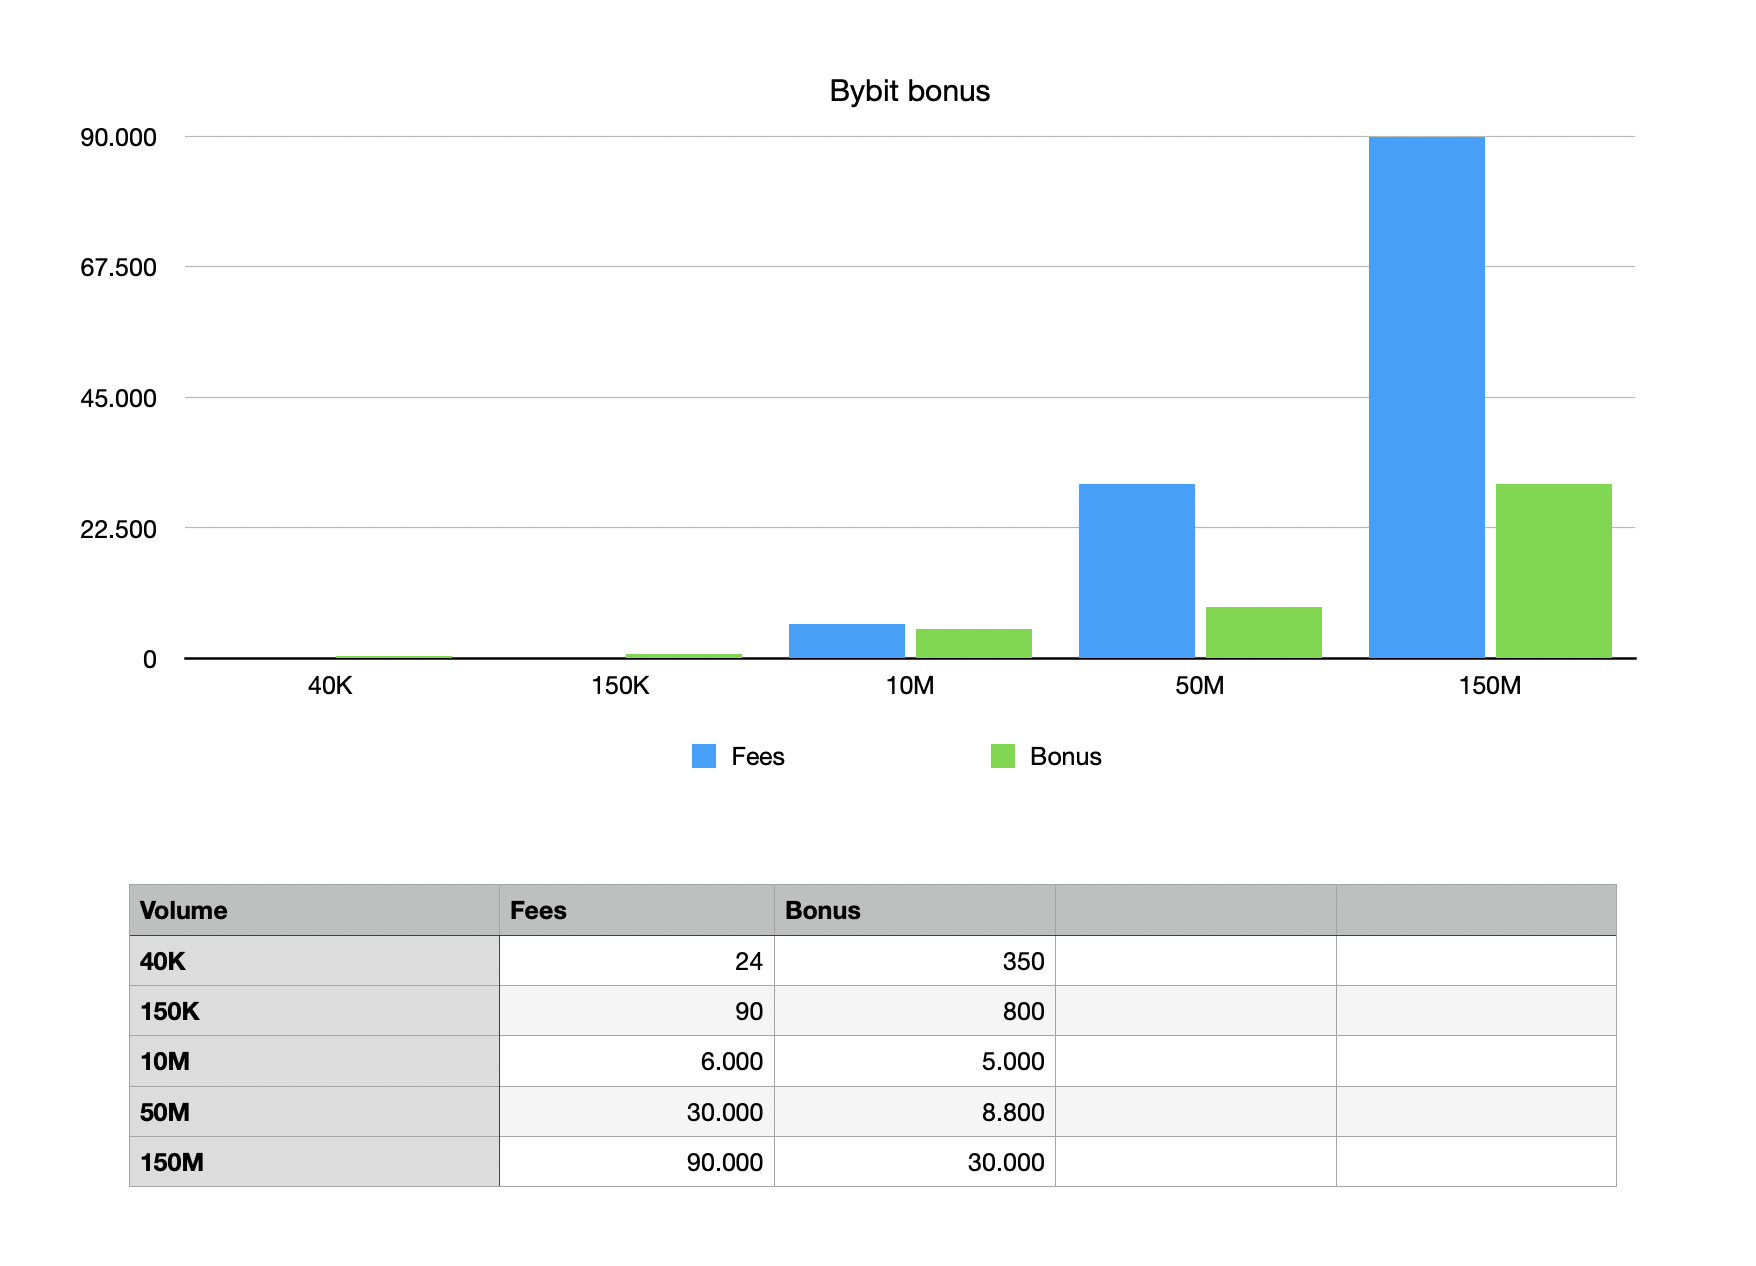Screen dimensions: 1756x1266
Task: Select the blue Fees bar for 10M
Action: click(846, 641)
